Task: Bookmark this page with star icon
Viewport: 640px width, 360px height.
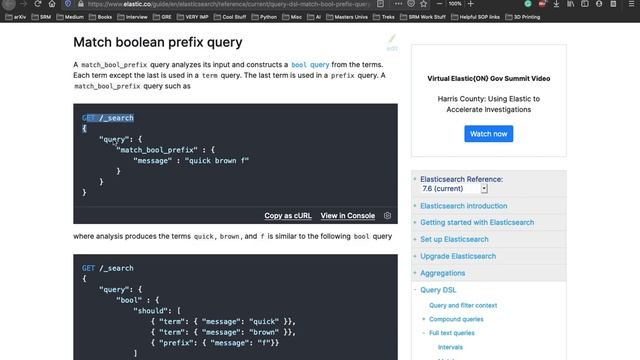Action: (x=424, y=4)
